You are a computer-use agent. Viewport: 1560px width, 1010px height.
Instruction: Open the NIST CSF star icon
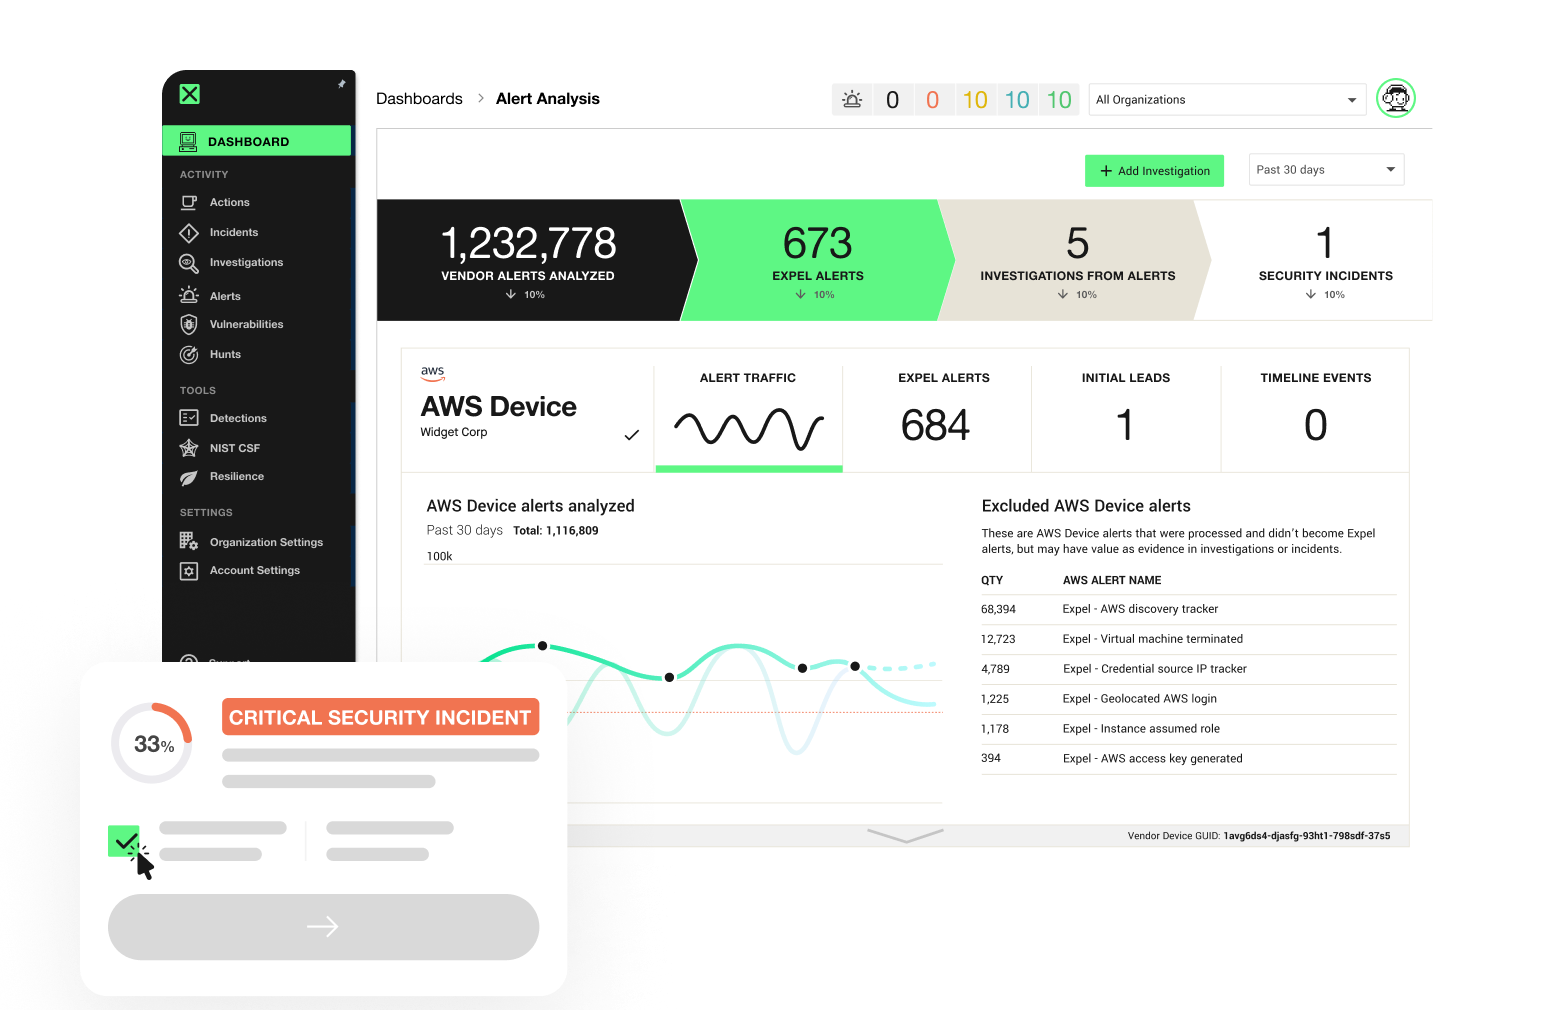(x=188, y=448)
